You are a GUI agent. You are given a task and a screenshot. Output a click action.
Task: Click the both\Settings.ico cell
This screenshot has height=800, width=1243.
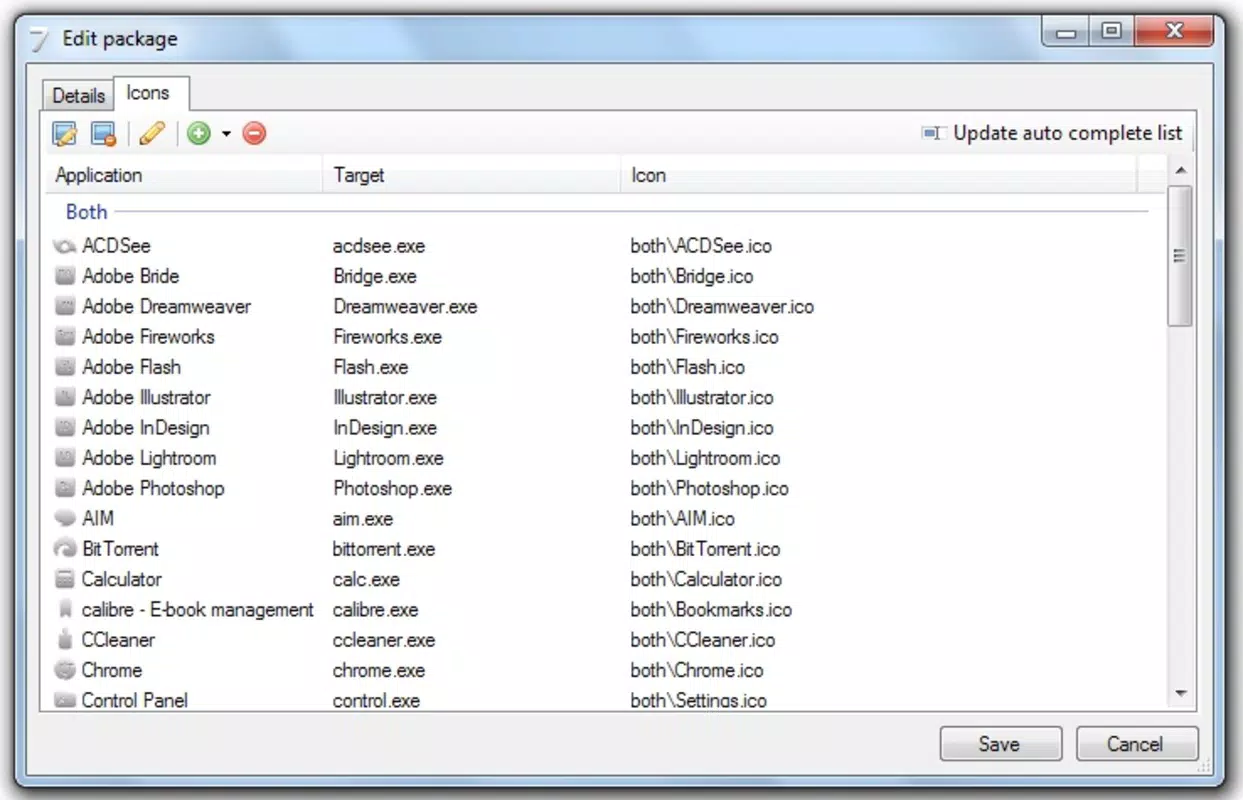click(698, 700)
